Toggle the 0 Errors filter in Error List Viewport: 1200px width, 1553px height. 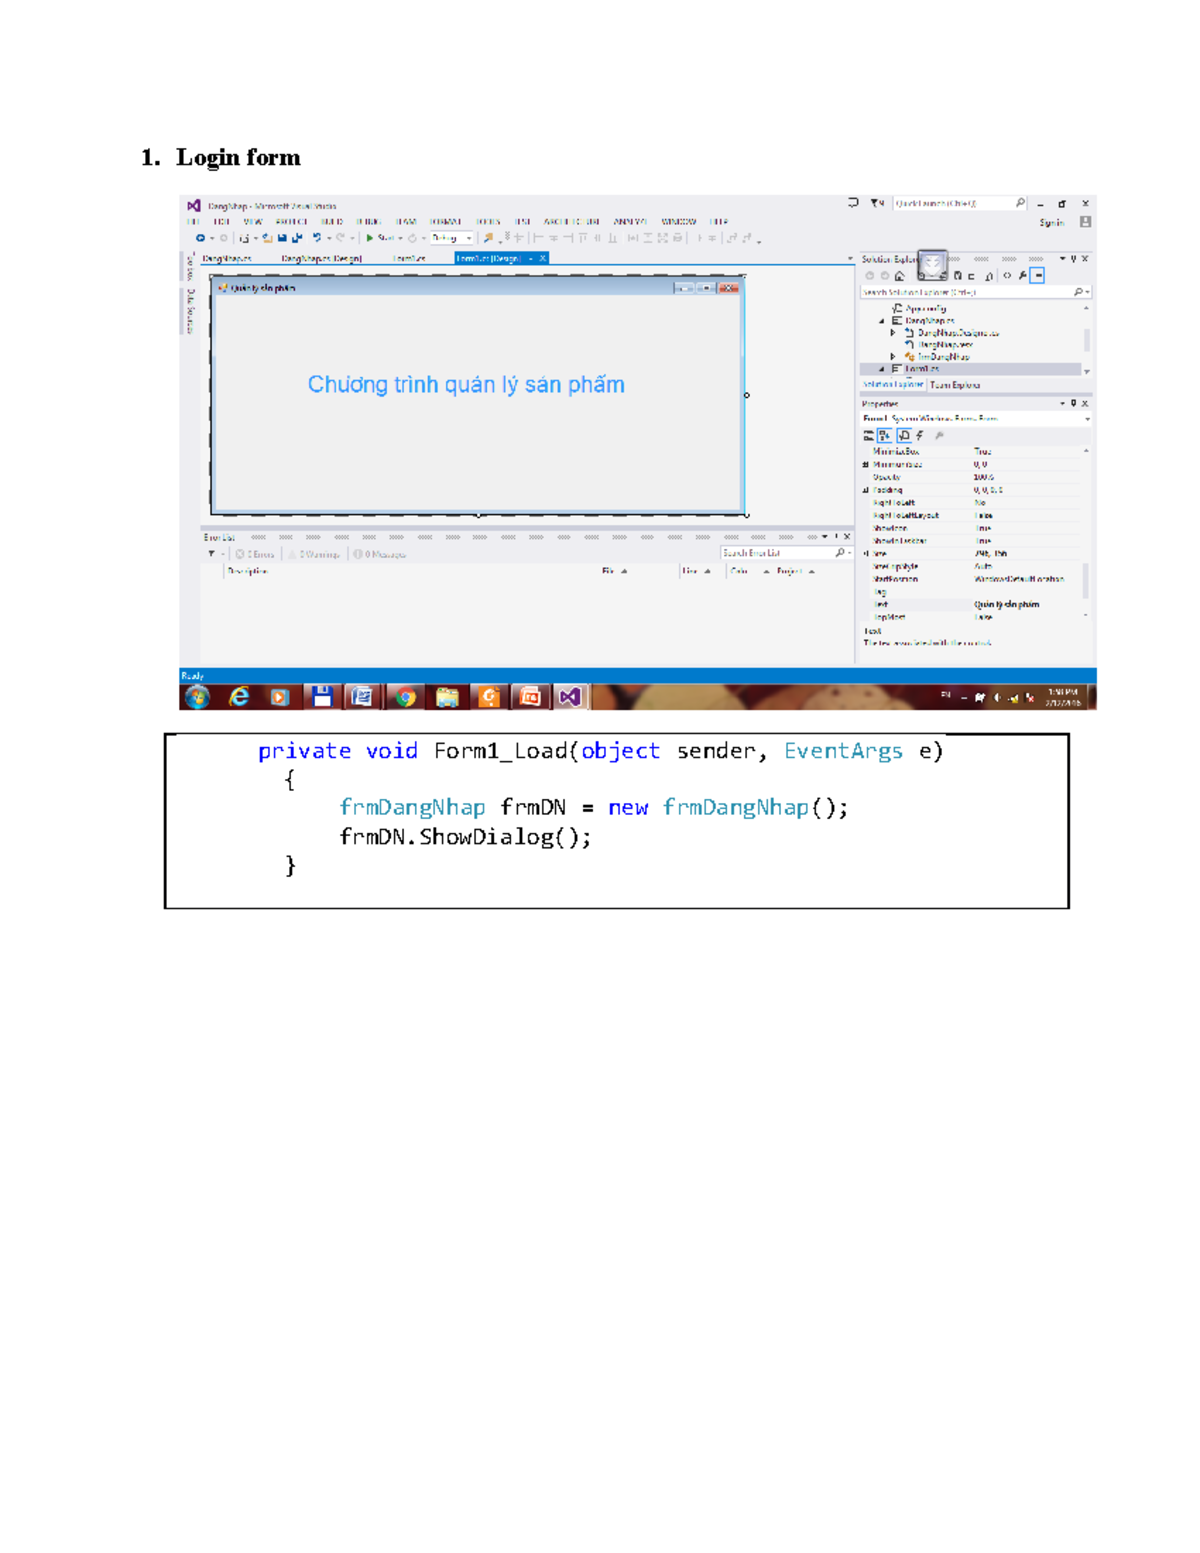pos(256,554)
